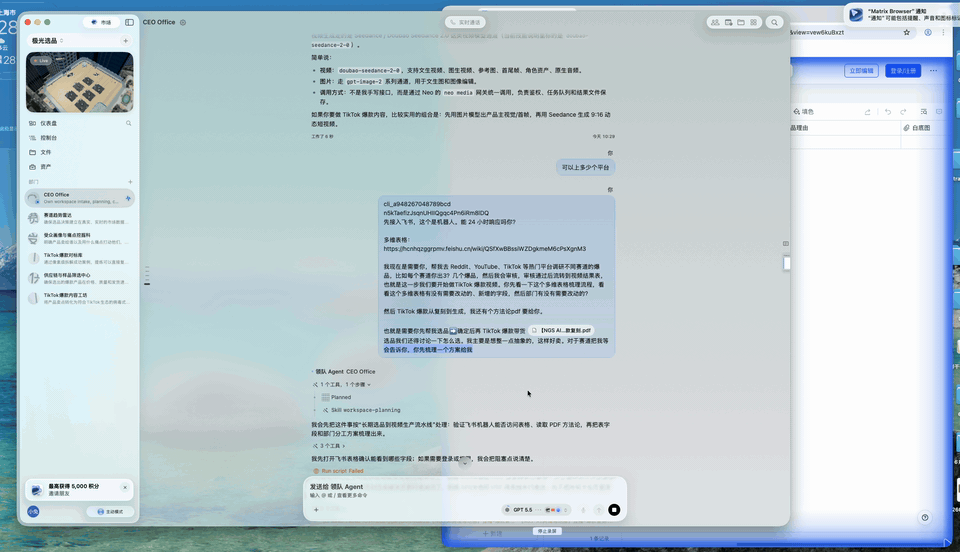Stop generation with the black stop button
Image resolution: width=960 pixels, height=552 pixels.
coord(614,510)
